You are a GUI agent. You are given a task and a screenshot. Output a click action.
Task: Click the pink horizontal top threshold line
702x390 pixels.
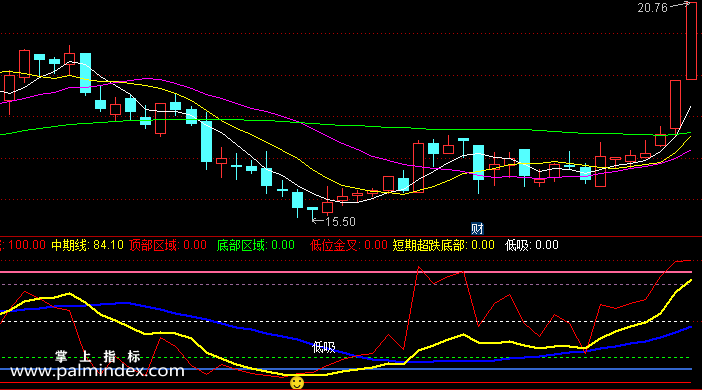(x=346, y=272)
